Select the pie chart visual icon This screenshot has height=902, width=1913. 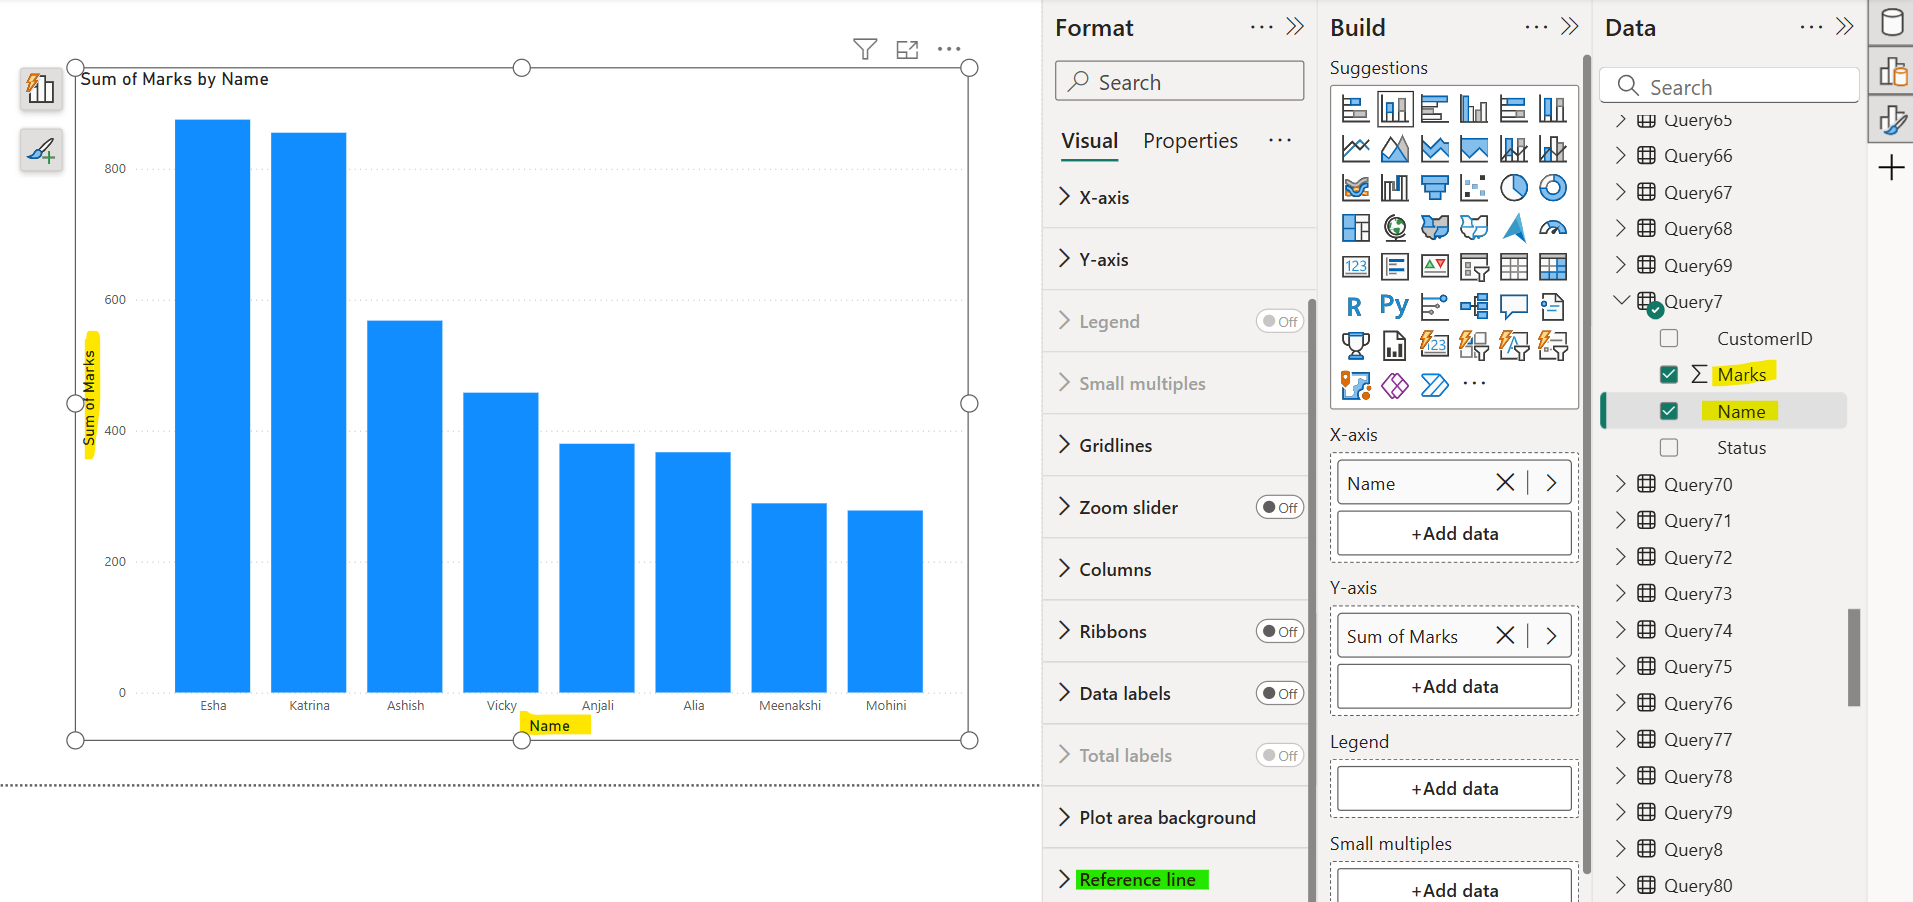pyautogui.click(x=1514, y=187)
